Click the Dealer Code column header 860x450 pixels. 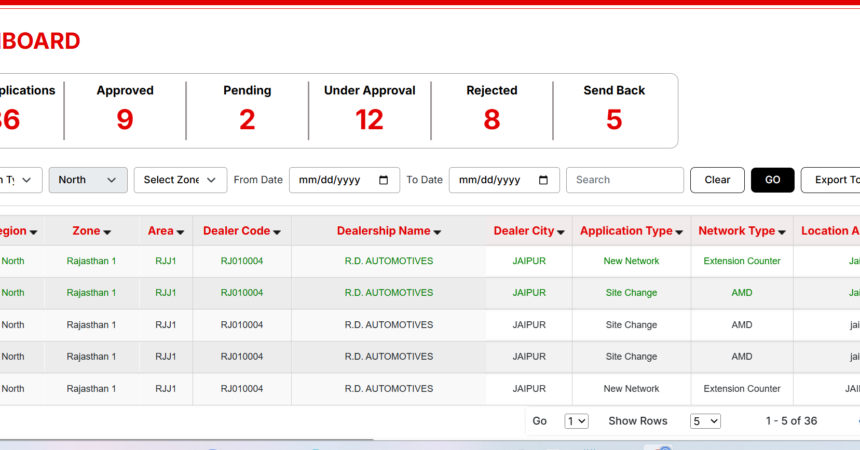[x=242, y=231]
